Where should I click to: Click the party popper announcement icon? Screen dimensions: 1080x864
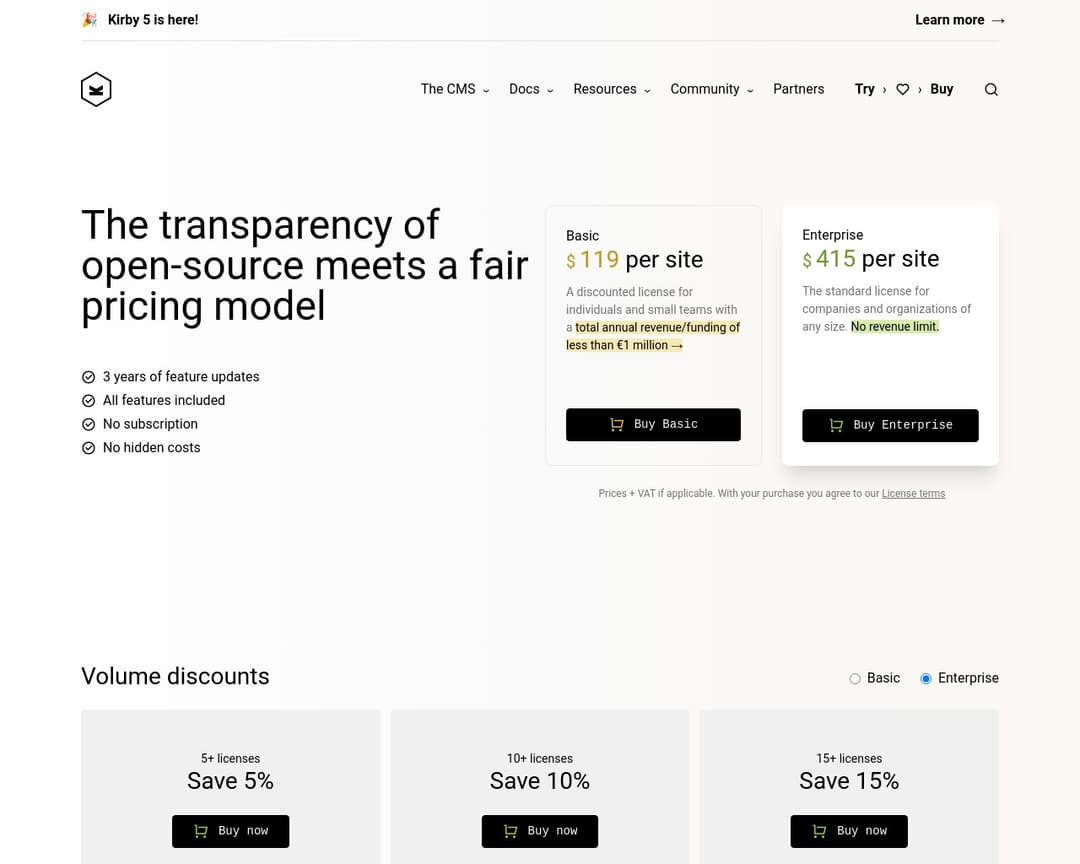coord(90,20)
